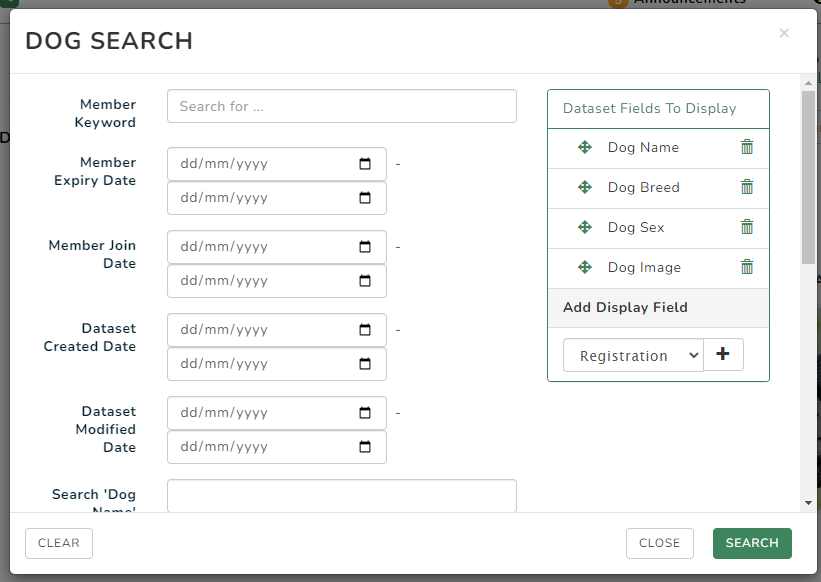The width and height of the screenshot is (821, 582).
Task: Click the Dog Name field label
Action: (643, 148)
